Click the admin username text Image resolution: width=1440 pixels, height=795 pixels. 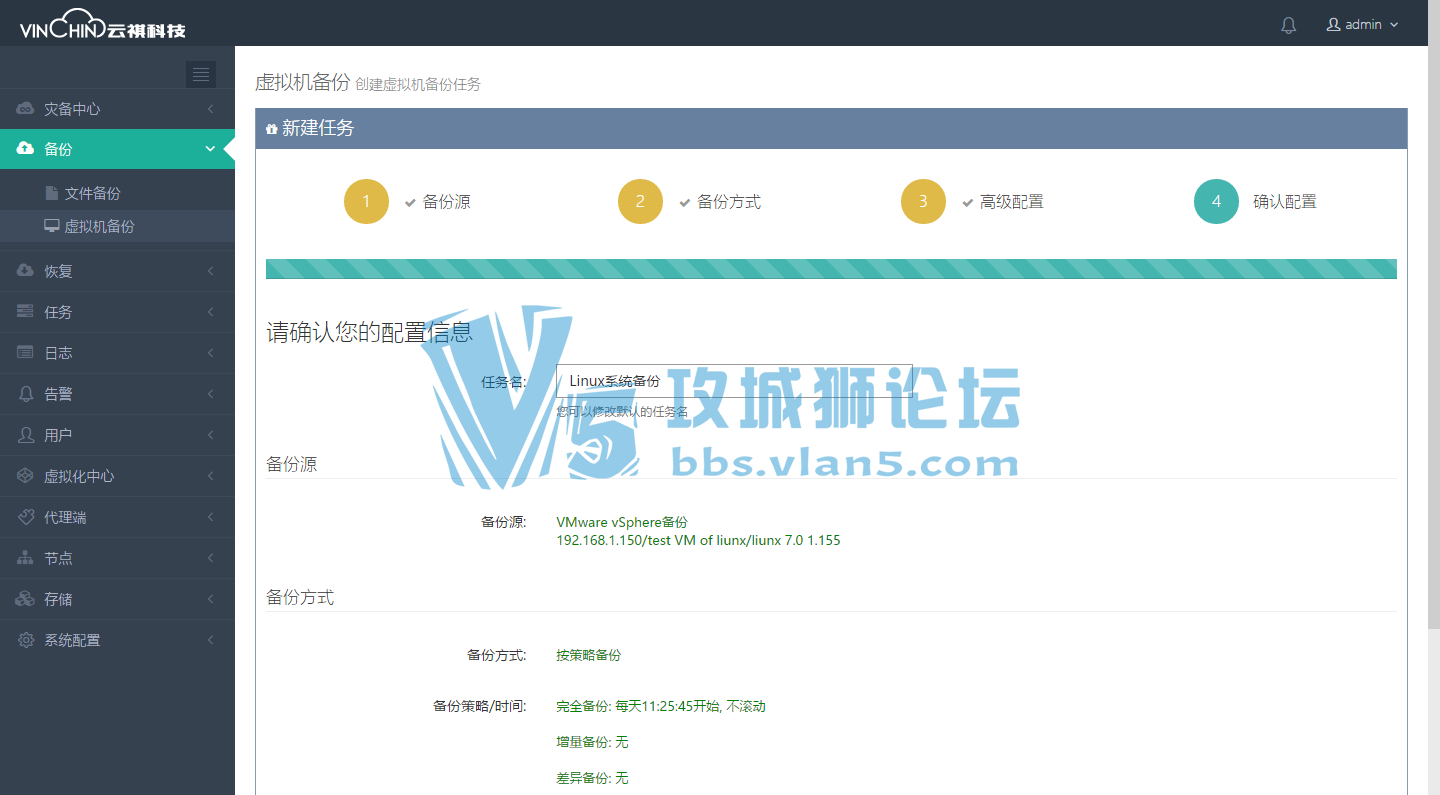[1363, 25]
